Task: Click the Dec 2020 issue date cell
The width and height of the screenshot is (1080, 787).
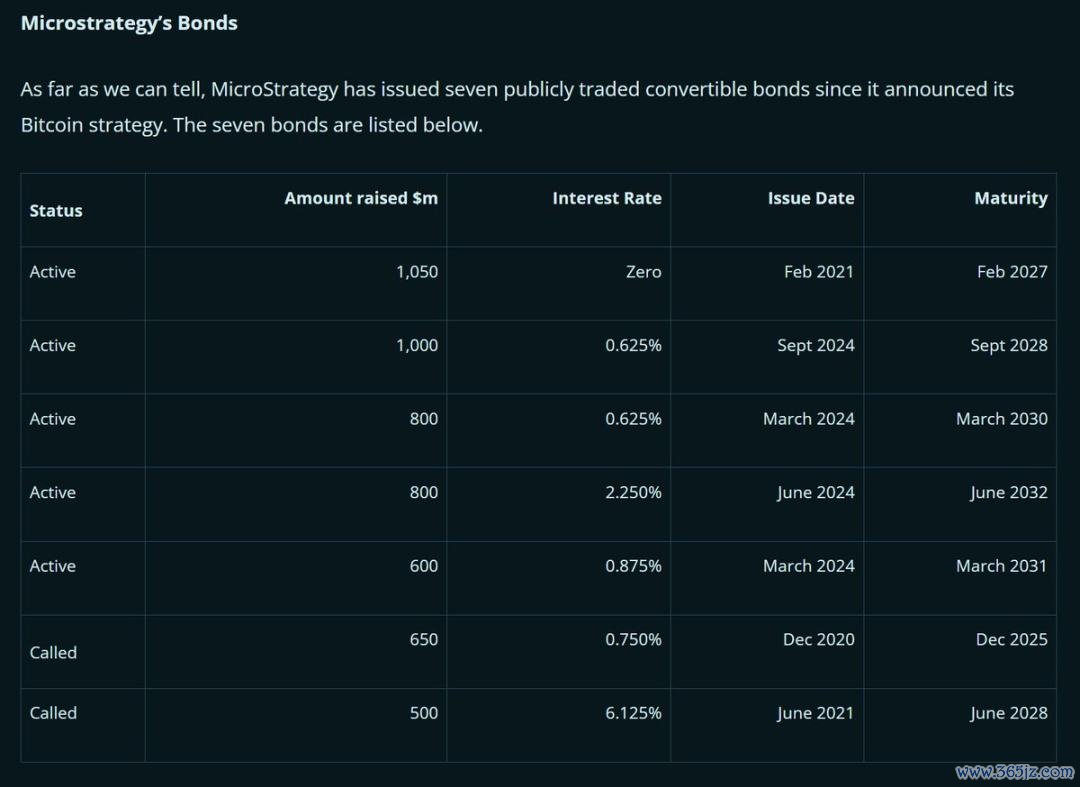Action: click(818, 639)
